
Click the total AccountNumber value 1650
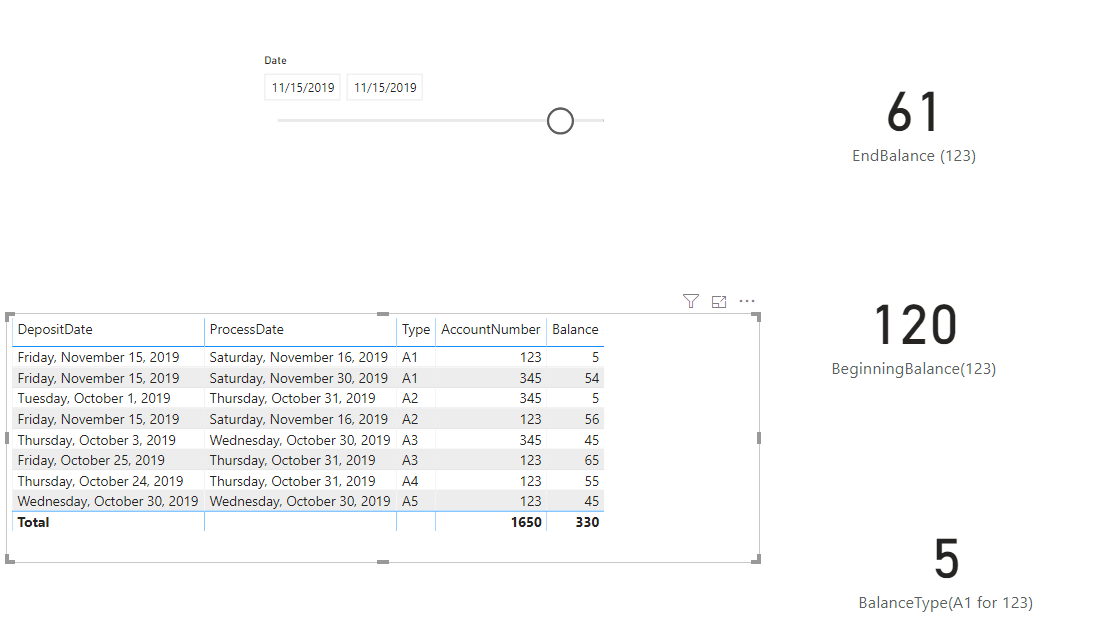click(526, 523)
